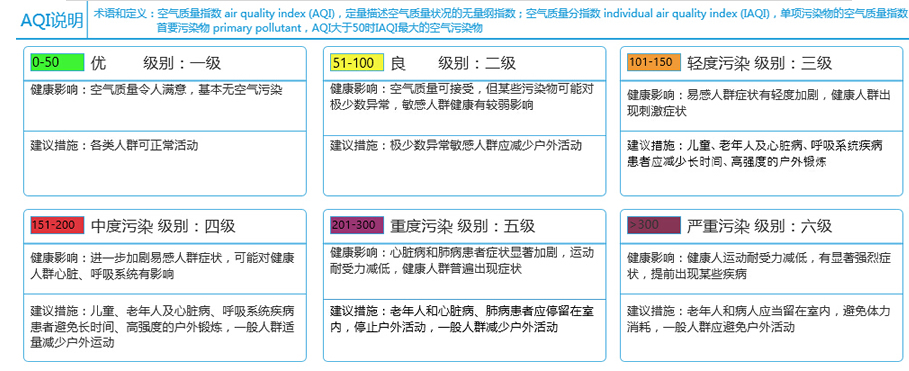Click the 首要污染物 primary pollutant definition line
Image resolution: width=909 pixels, height=371 pixels.
point(319,28)
